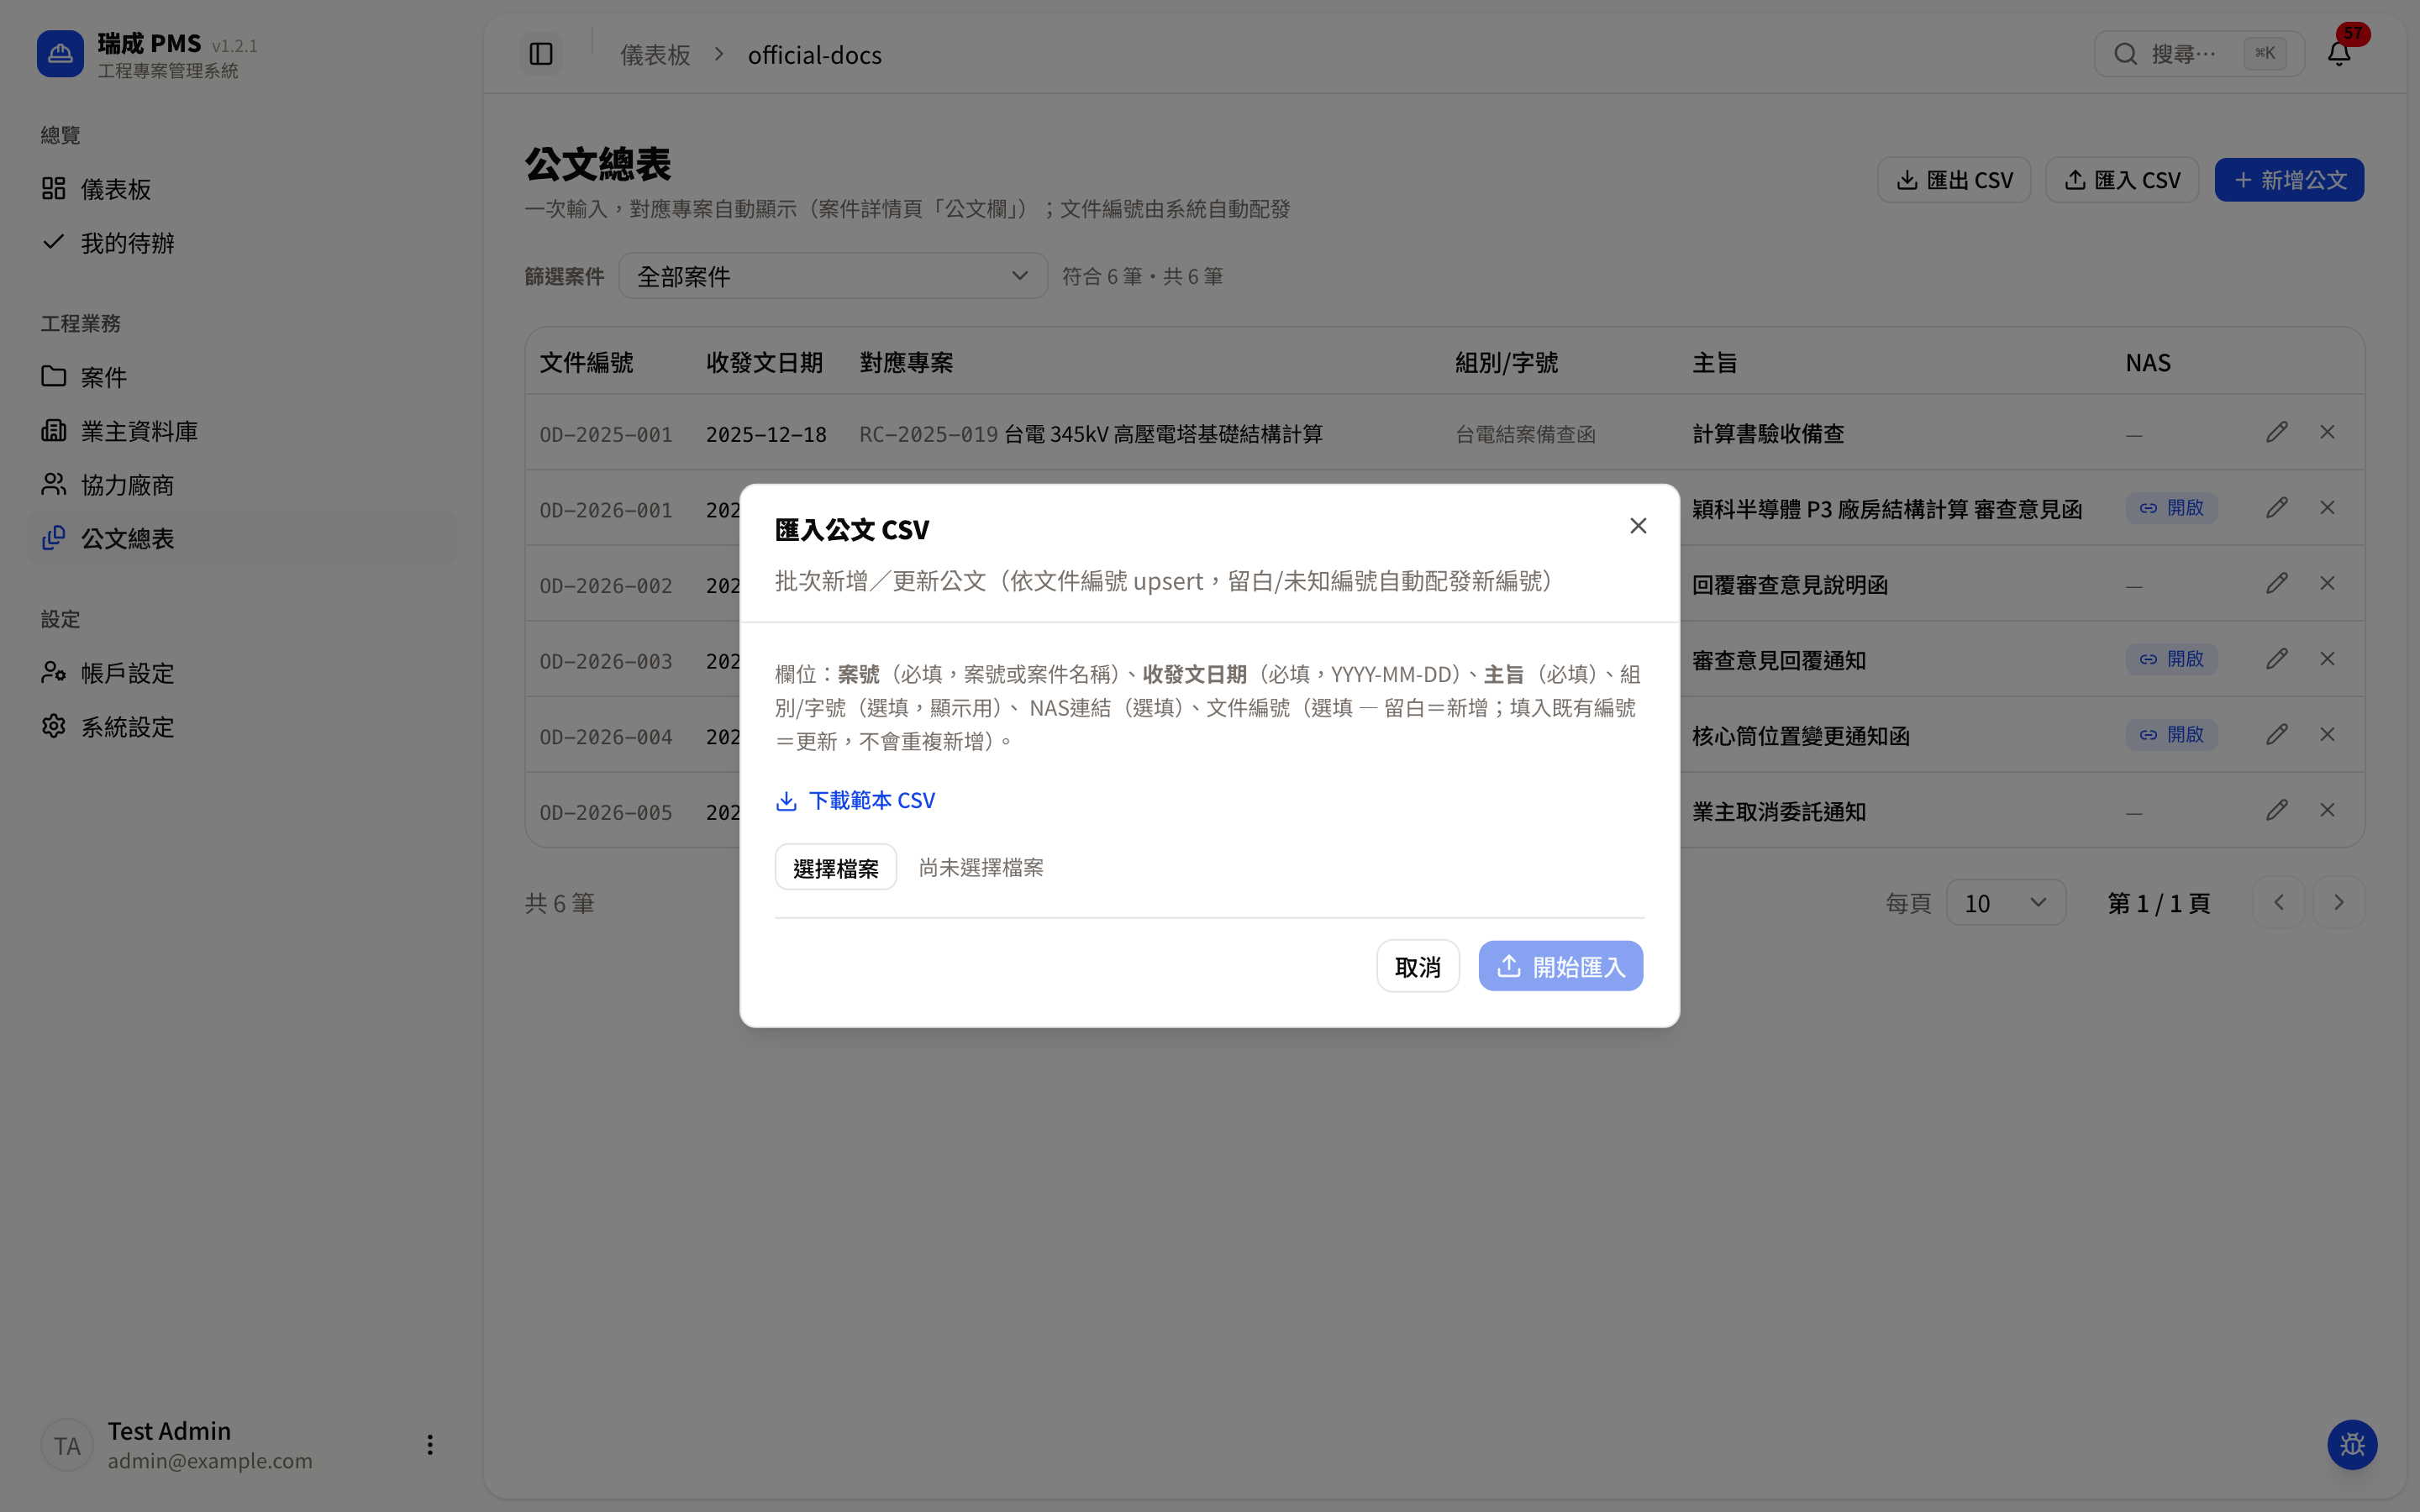Edit row OD-2026-005 pencil icon
This screenshot has height=1512, width=2420.
[x=2277, y=810]
